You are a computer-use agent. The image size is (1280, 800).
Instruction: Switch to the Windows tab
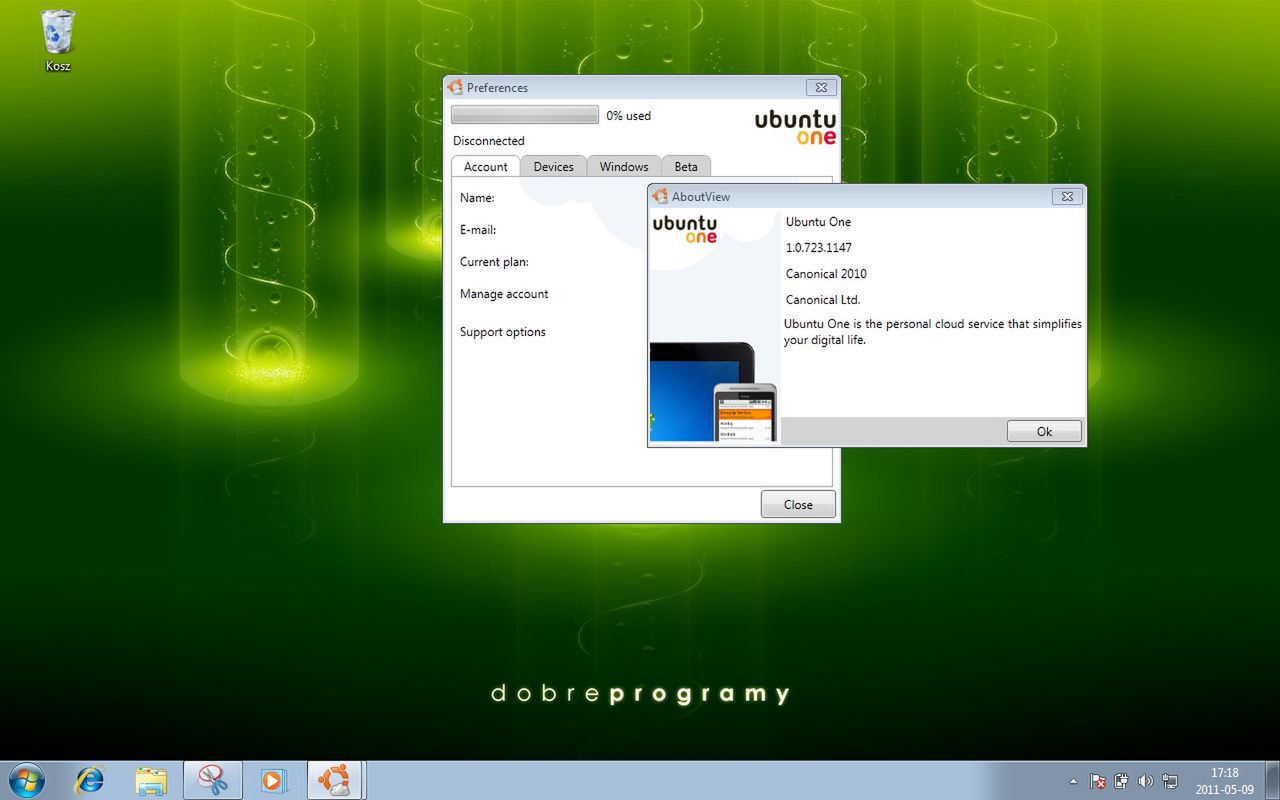coord(623,166)
